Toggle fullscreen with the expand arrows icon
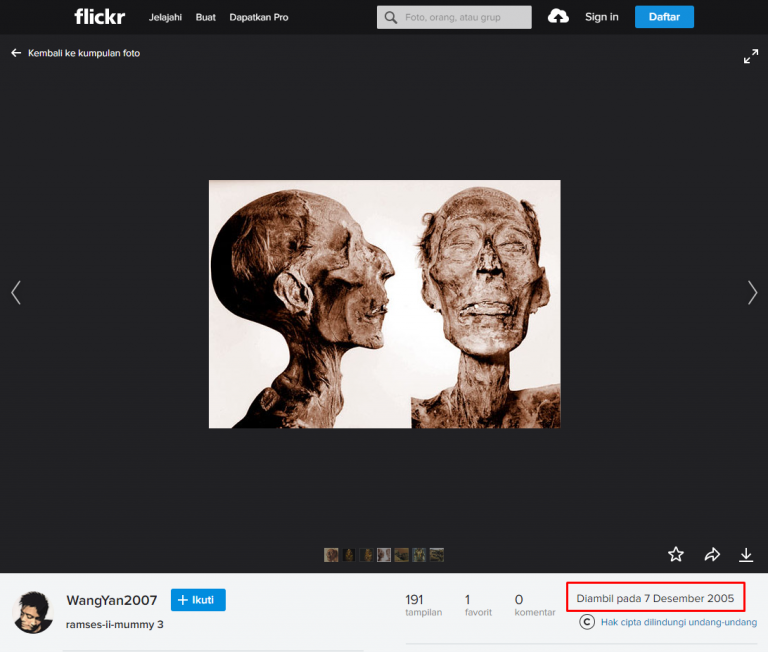The height and width of the screenshot is (652, 768). pos(751,56)
